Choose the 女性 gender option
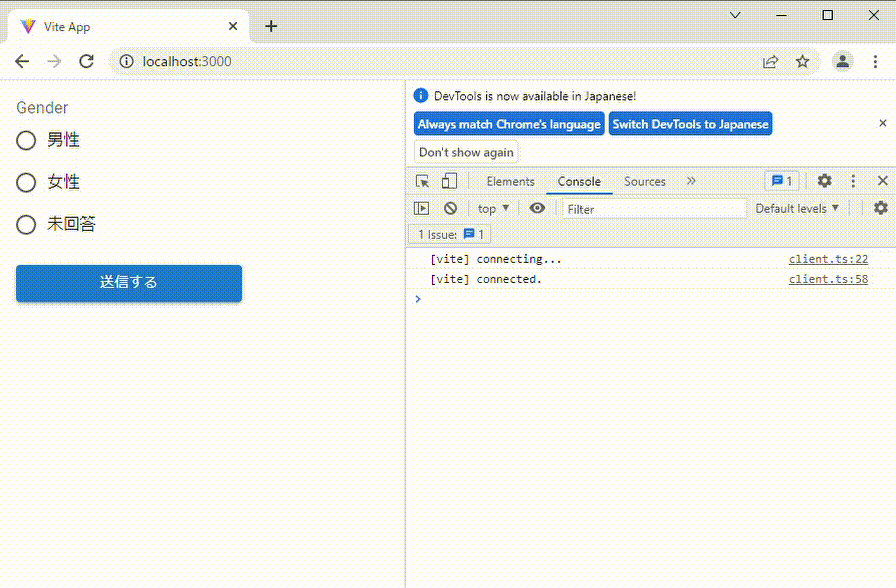The width and height of the screenshot is (896, 588). click(x=26, y=182)
